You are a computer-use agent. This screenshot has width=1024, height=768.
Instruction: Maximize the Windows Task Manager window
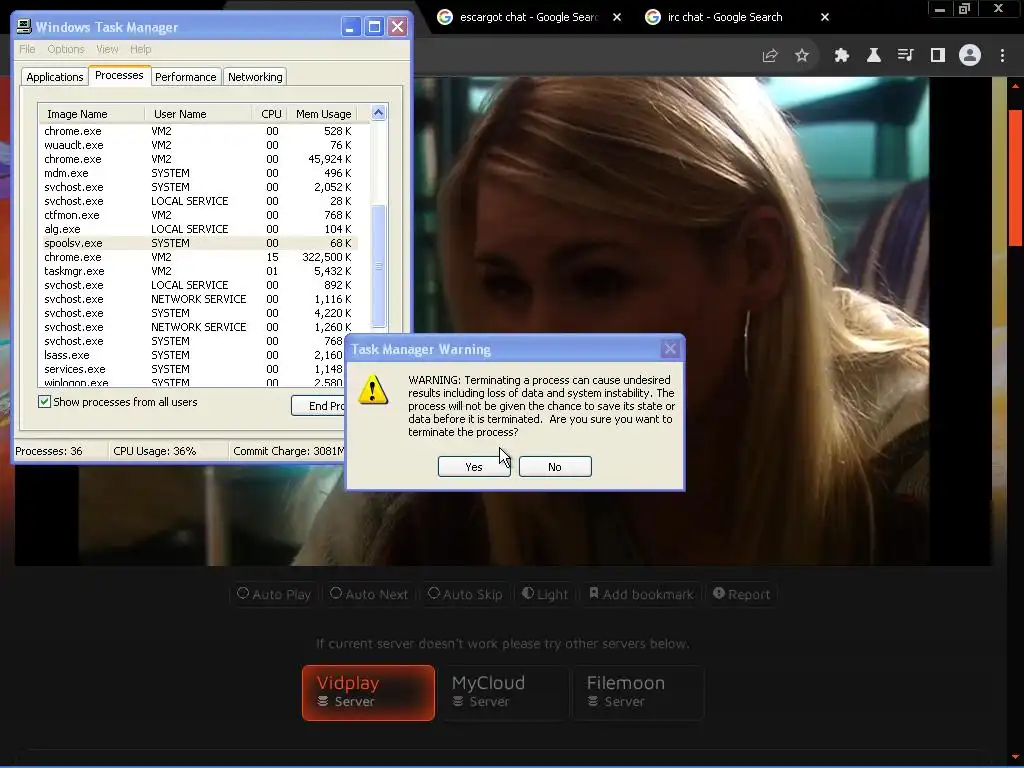(x=374, y=27)
